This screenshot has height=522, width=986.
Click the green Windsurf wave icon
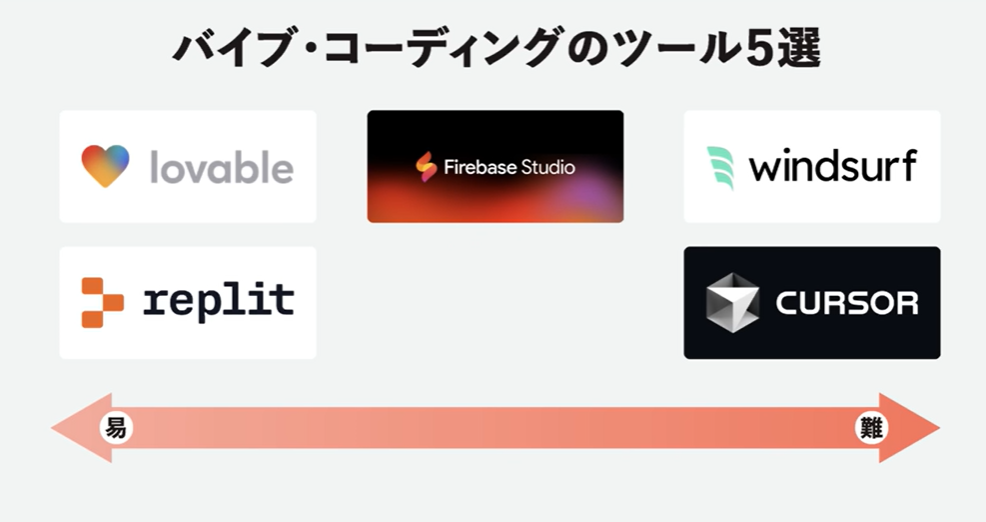click(x=721, y=168)
